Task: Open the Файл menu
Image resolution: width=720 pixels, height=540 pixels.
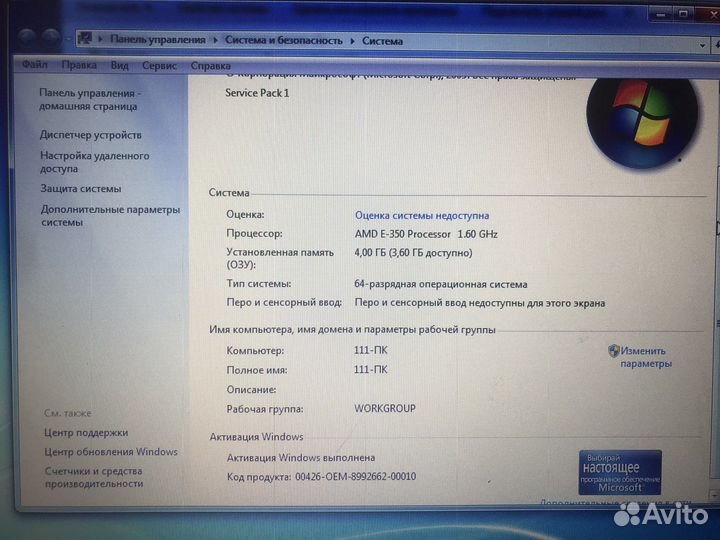Action: pos(35,64)
